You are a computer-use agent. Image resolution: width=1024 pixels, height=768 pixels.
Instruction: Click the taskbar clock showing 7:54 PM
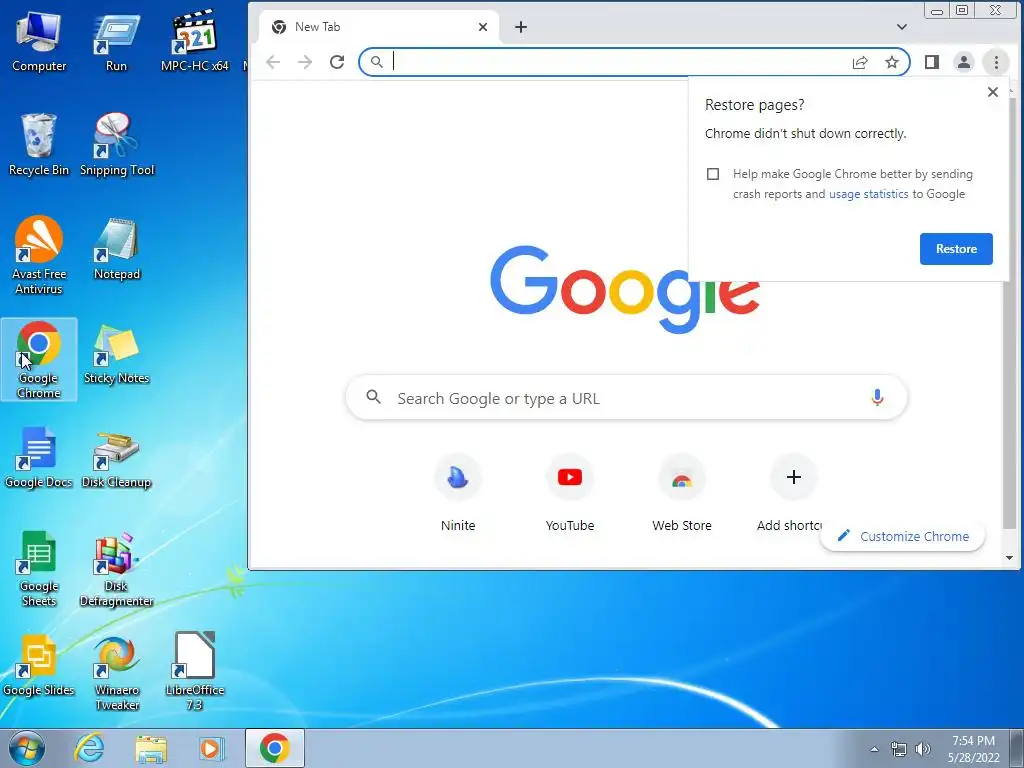pos(974,749)
